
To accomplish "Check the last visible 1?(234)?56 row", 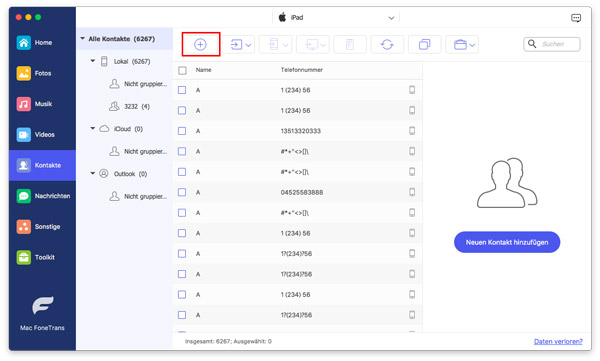I will (x=182, y=315).
